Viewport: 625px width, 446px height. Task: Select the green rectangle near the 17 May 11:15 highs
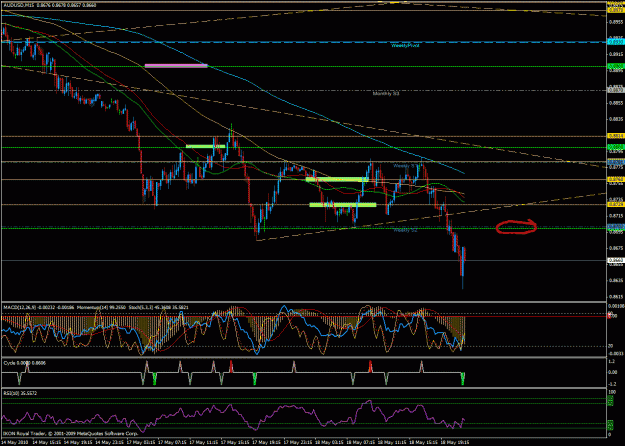coord(206,146)
